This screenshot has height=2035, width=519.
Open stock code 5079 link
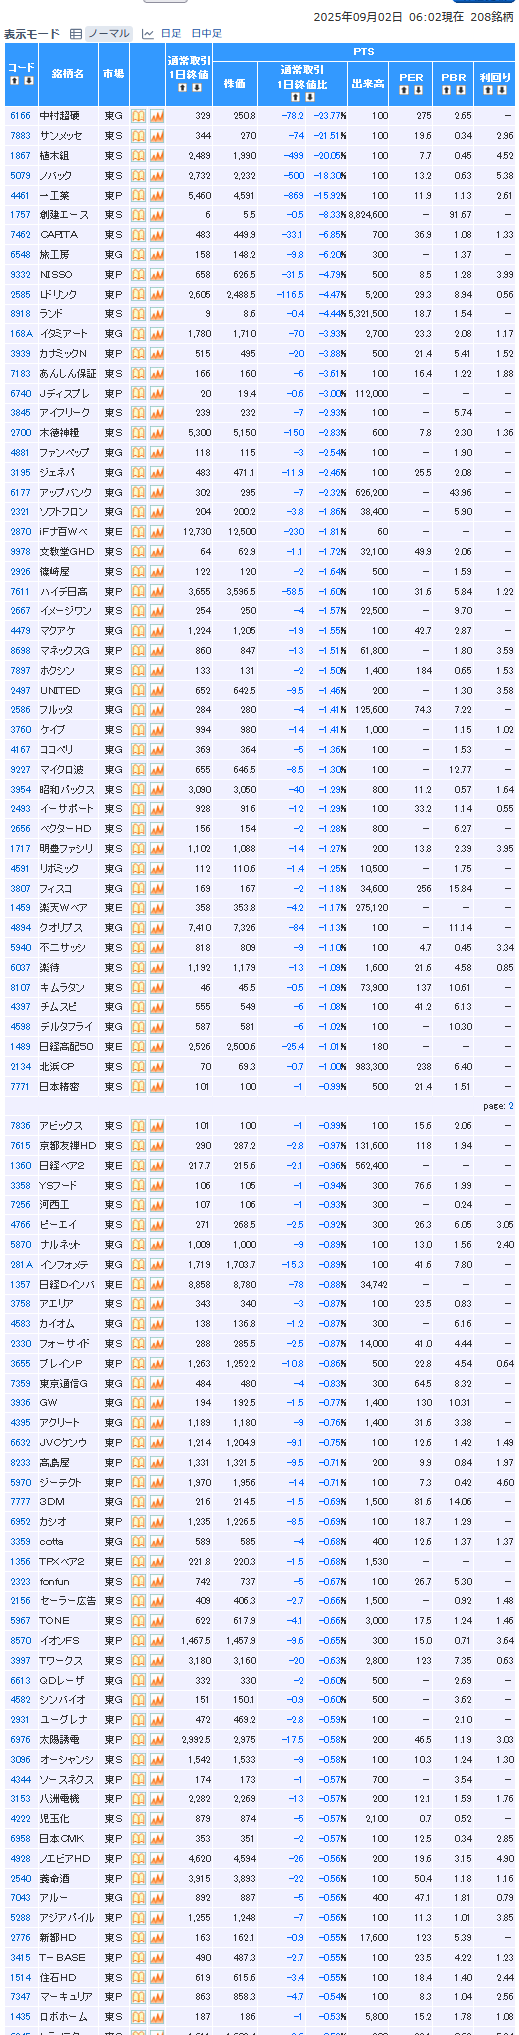[x=20, y=176]
